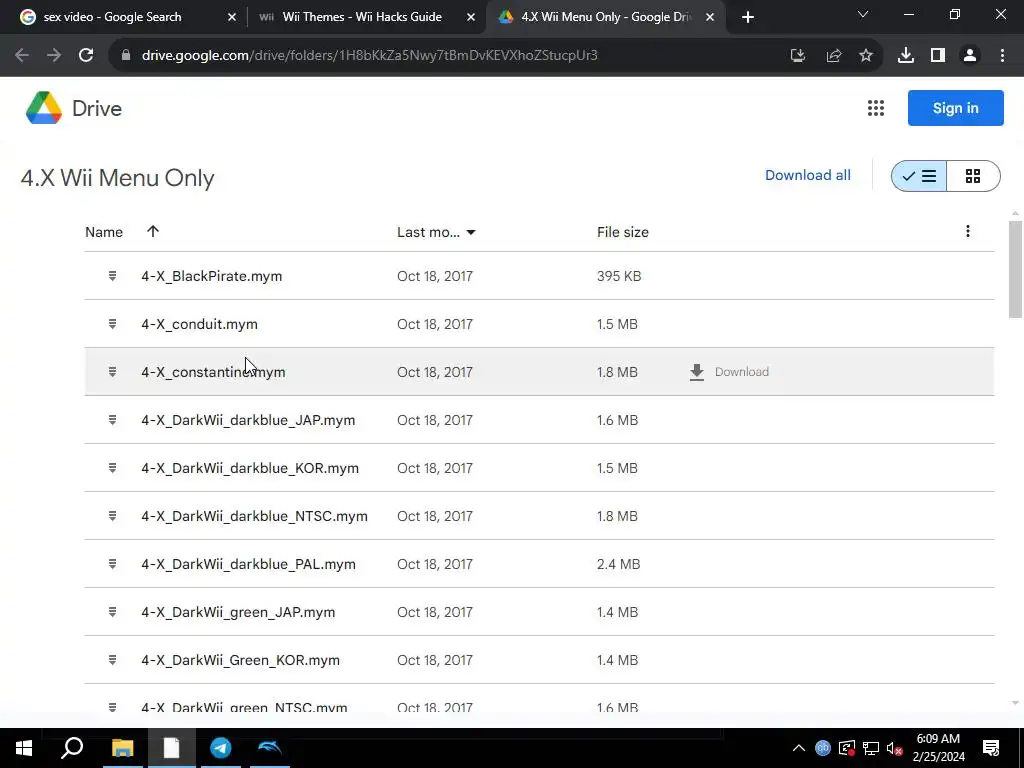Sort by Name column header

point(104,232)
